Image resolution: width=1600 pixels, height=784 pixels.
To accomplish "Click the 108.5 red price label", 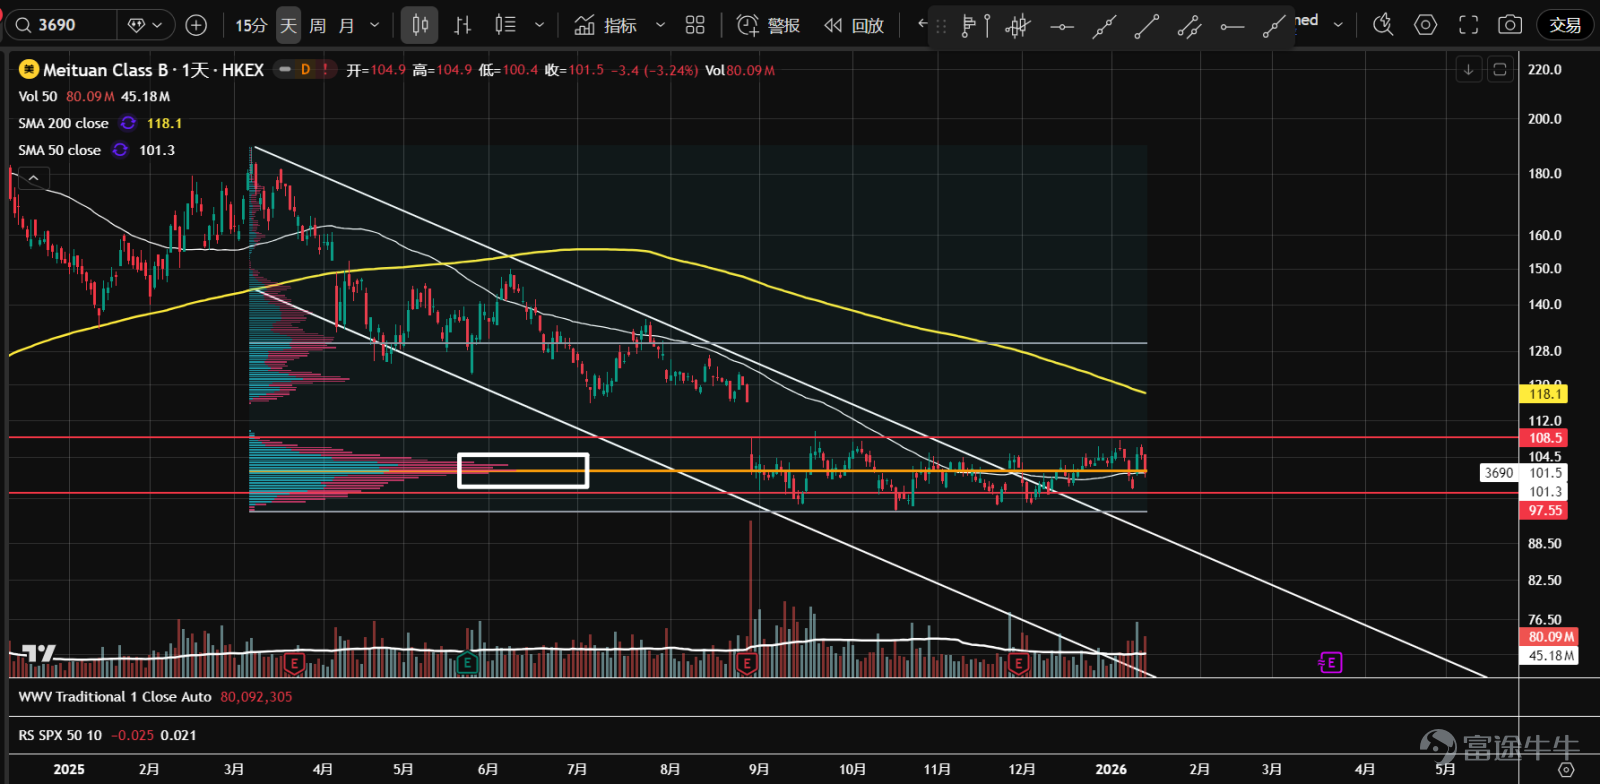I will (1545, 438).
